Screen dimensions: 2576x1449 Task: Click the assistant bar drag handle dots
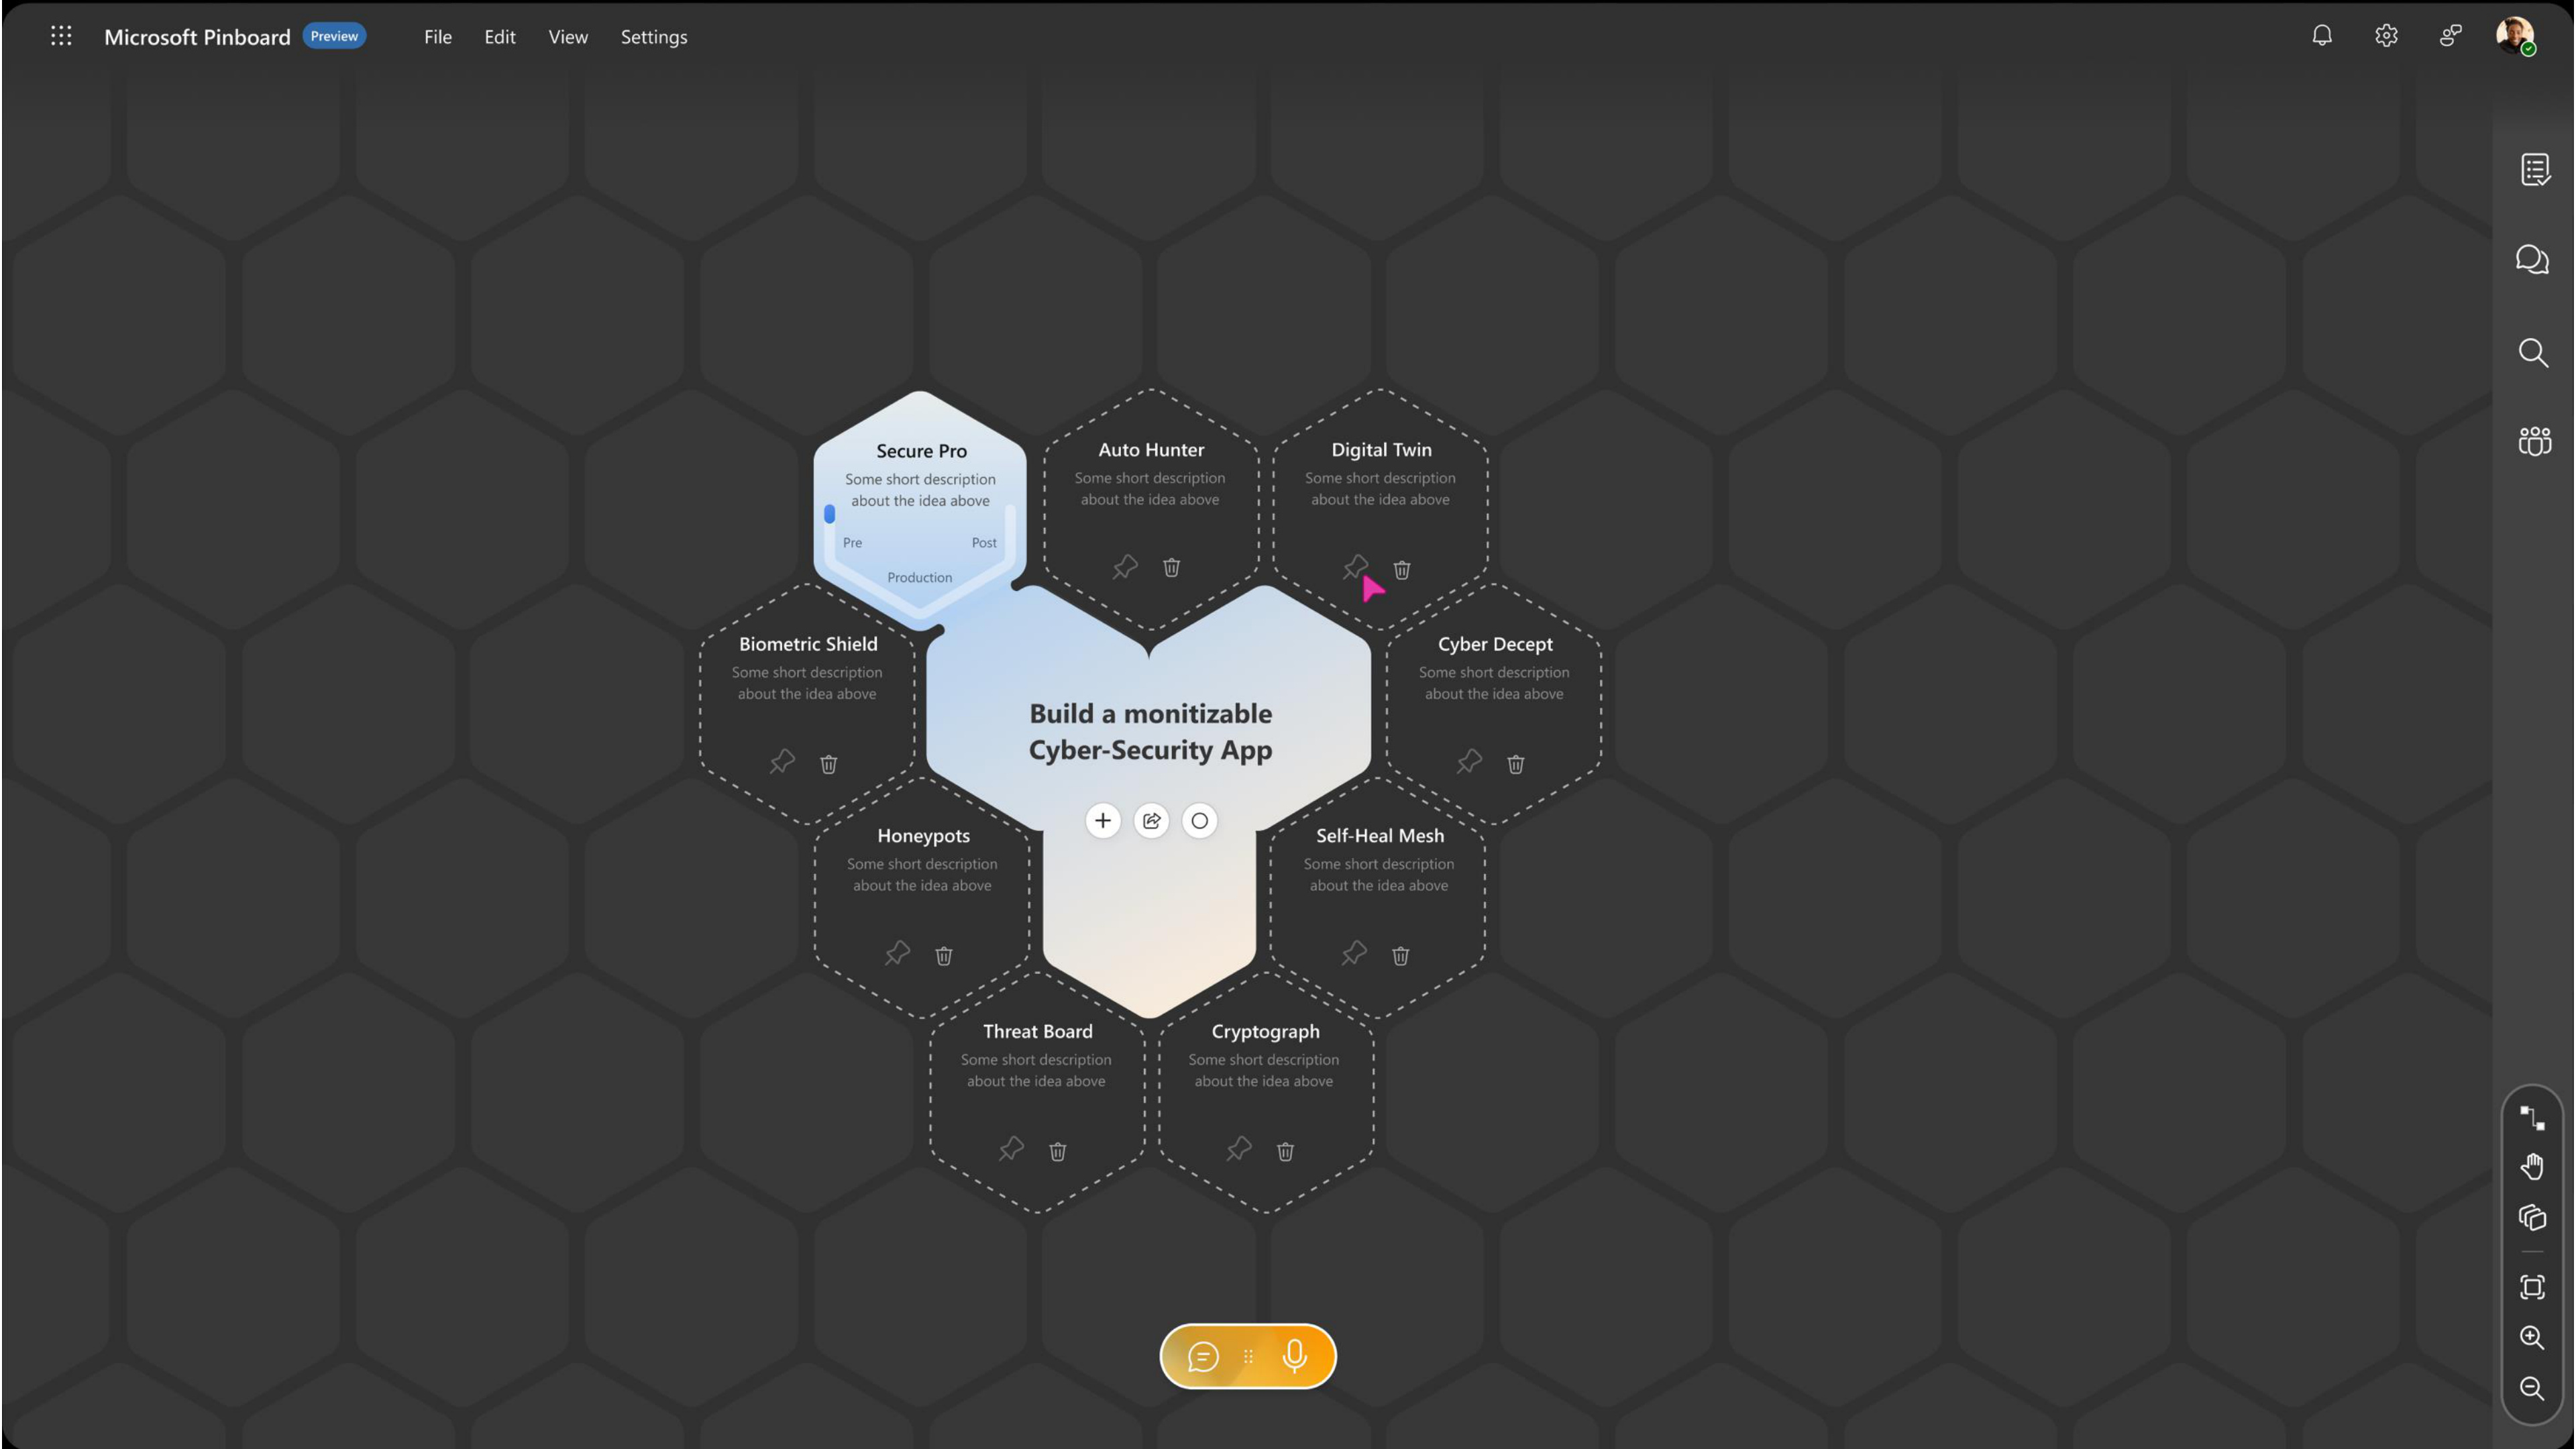(x=1248, y=1357)
